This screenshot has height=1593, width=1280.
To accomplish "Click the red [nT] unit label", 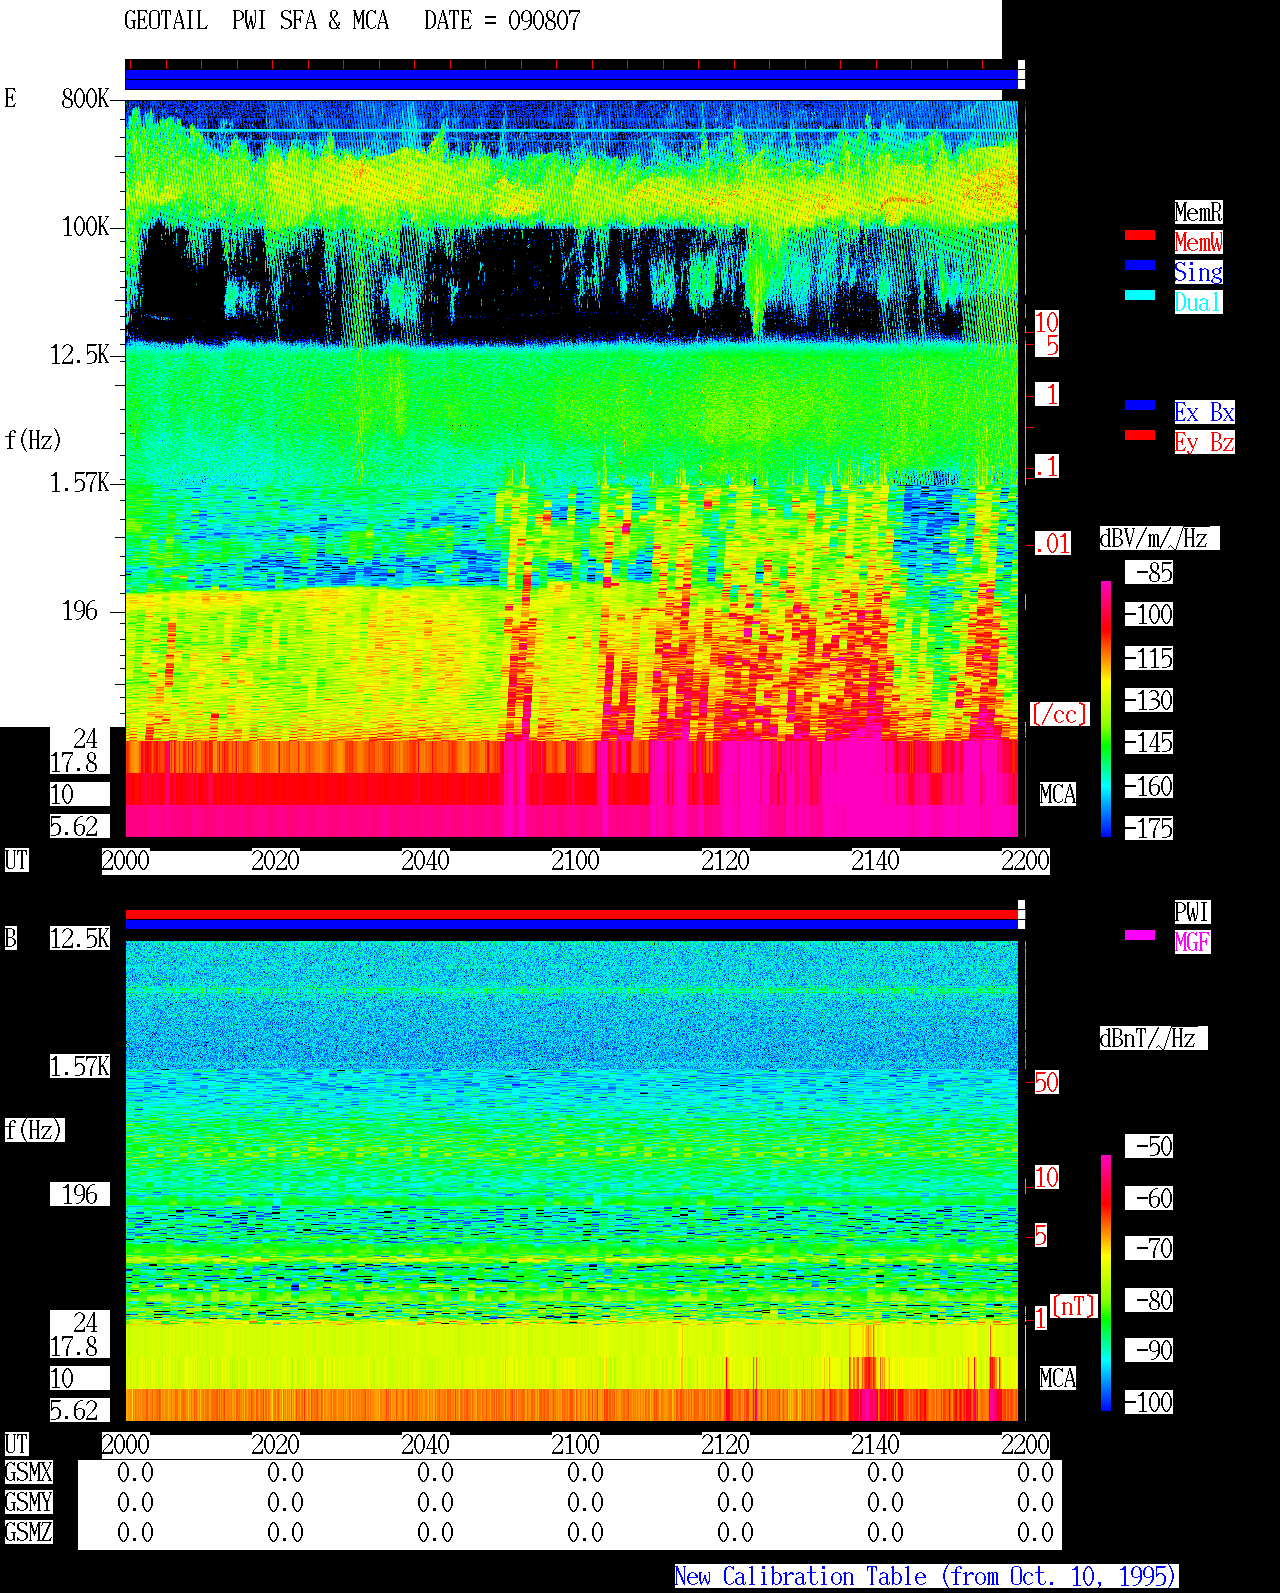I will (x=1074, y=1306).
